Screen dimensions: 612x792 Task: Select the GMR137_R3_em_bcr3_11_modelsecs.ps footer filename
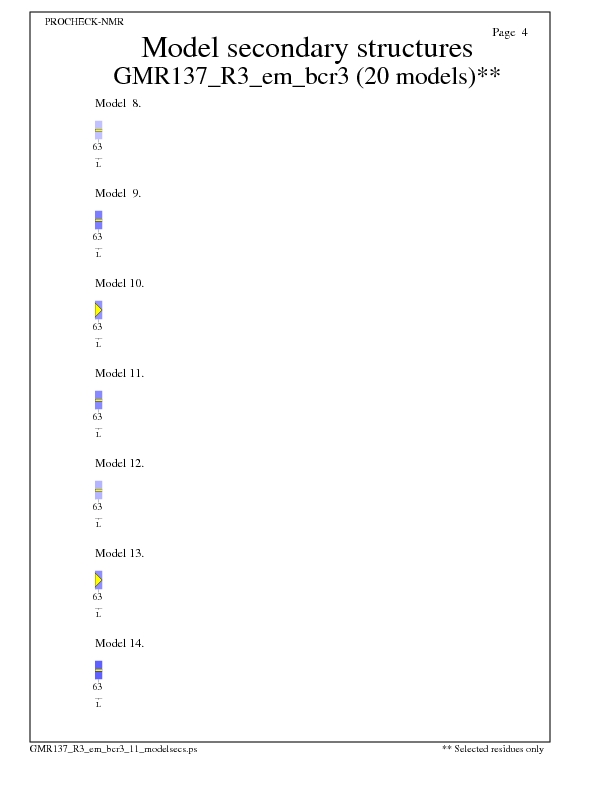pyautogui.click(x=113, y=748)
